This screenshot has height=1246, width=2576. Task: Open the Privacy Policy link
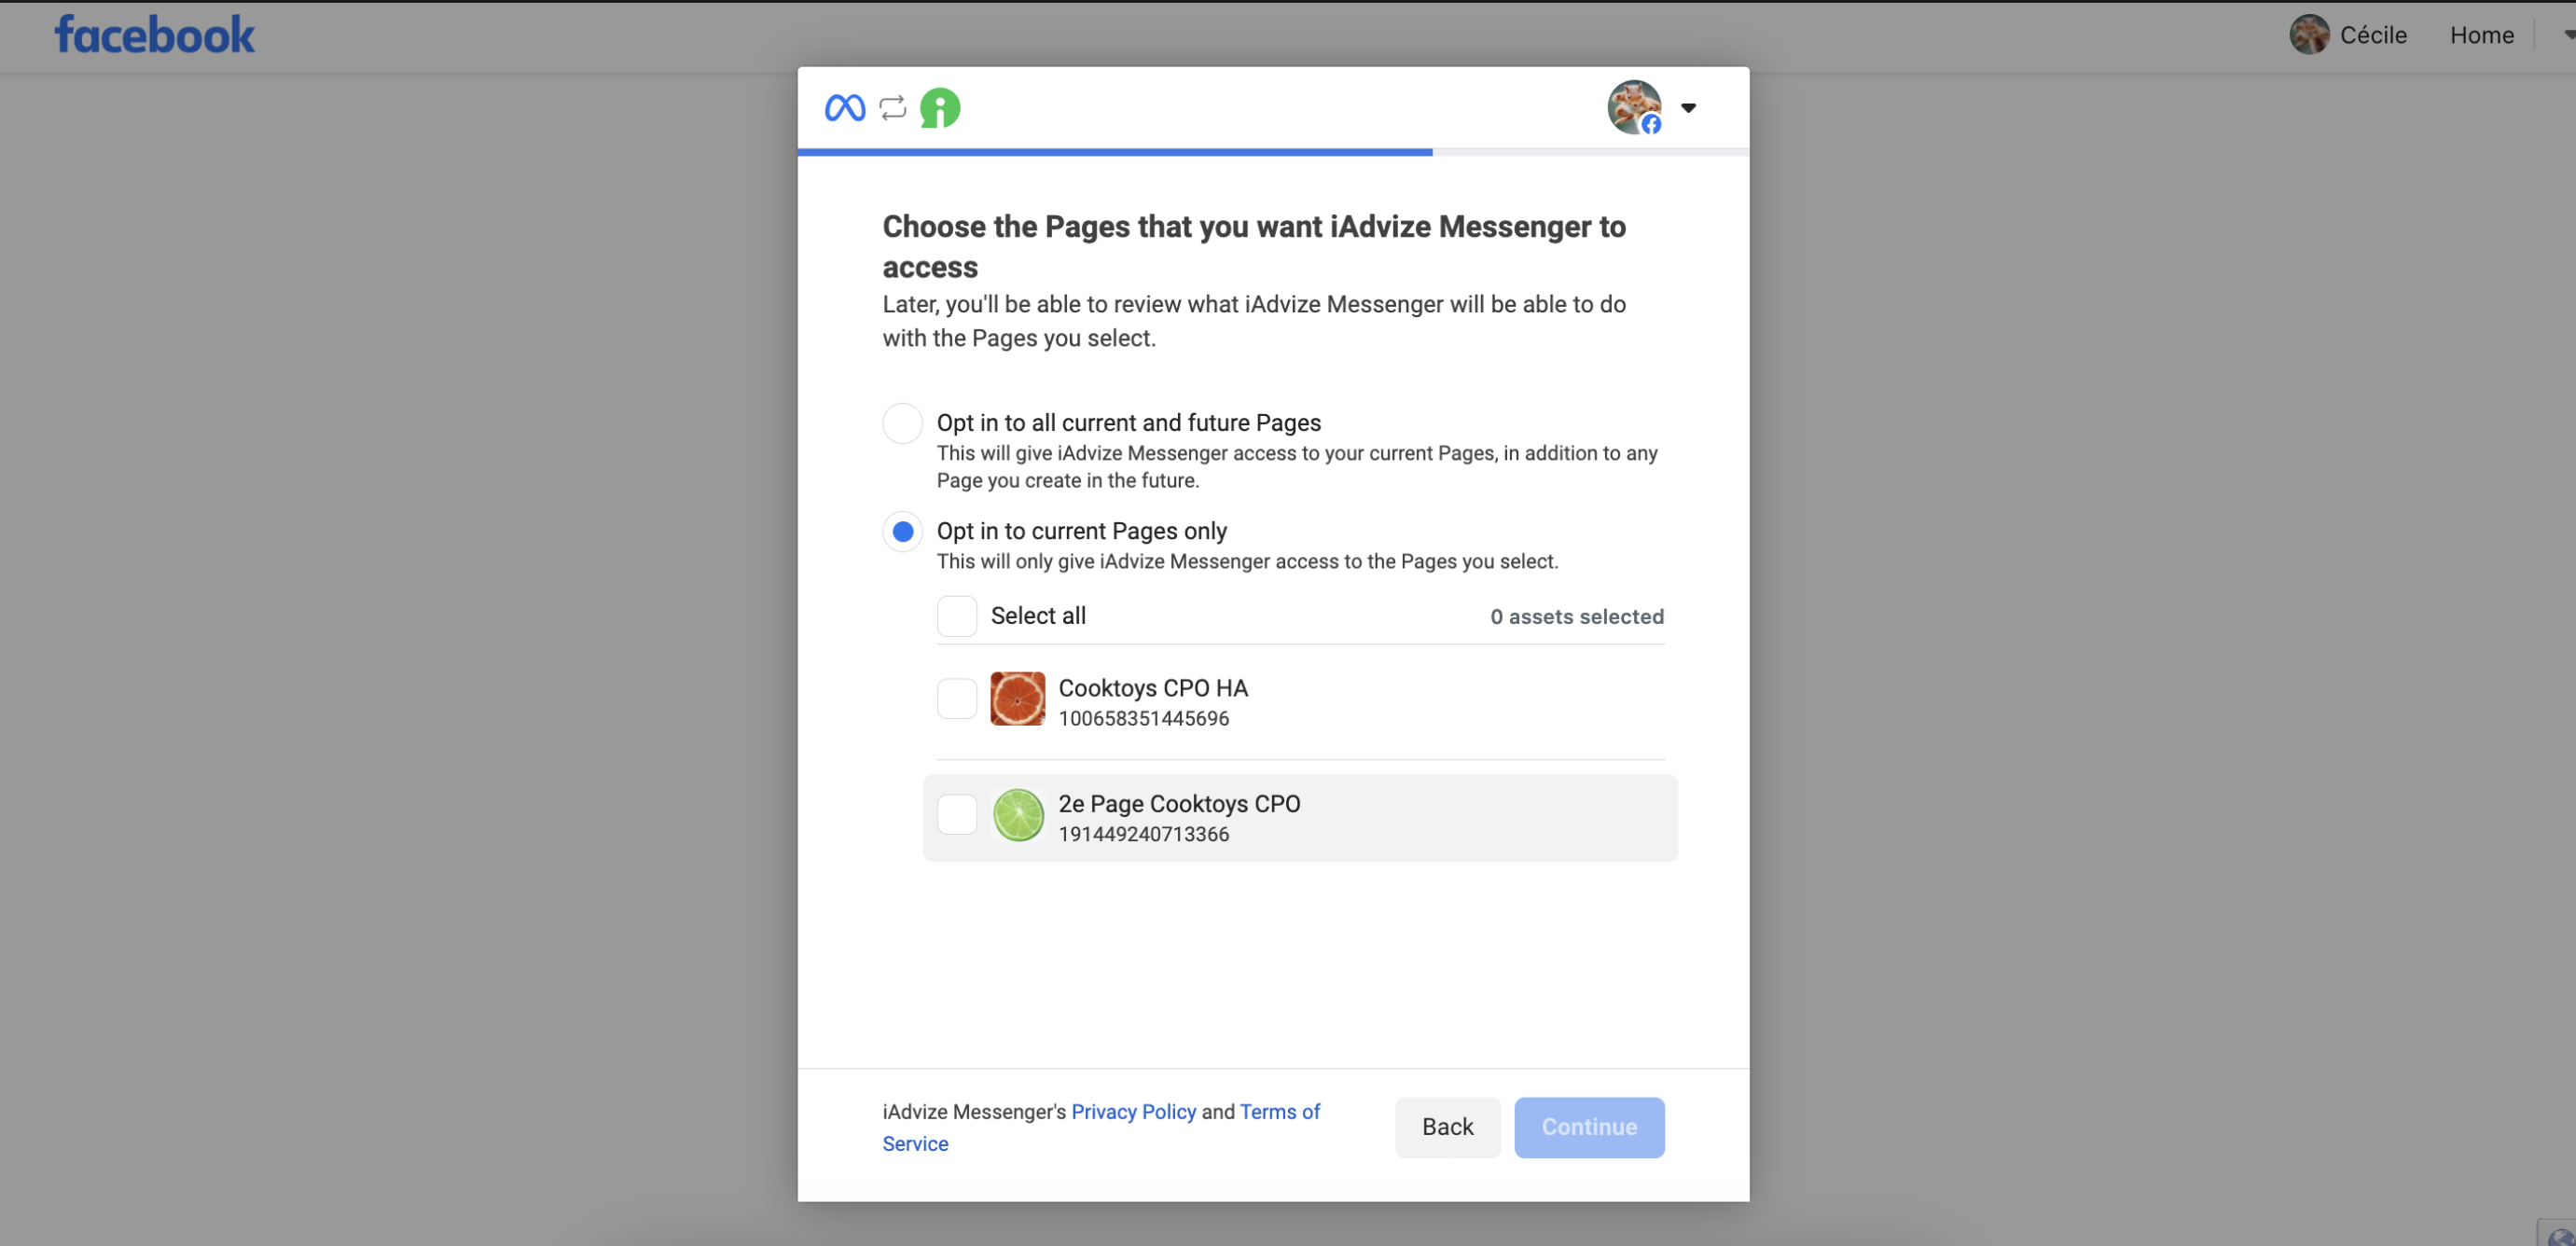coord(1133,1112)
